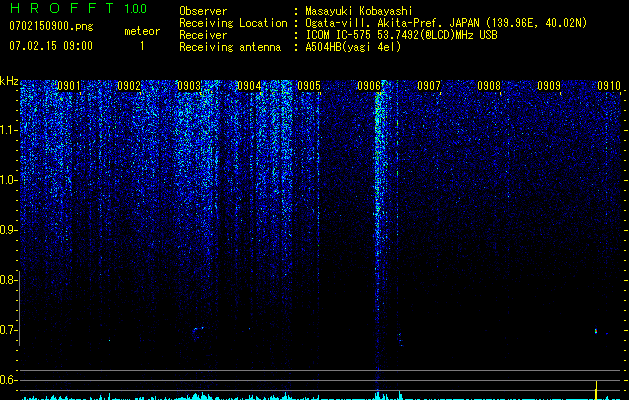Click the 0.9 kHz frequency label
This screenshot has height=400, width=629.
click(x=8, y=230)
